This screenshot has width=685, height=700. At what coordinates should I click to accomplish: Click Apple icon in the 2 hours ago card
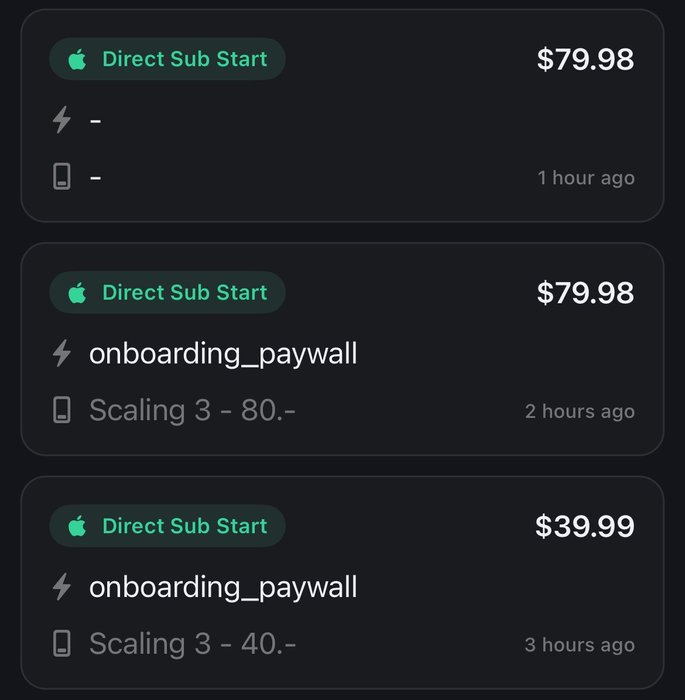77,293
